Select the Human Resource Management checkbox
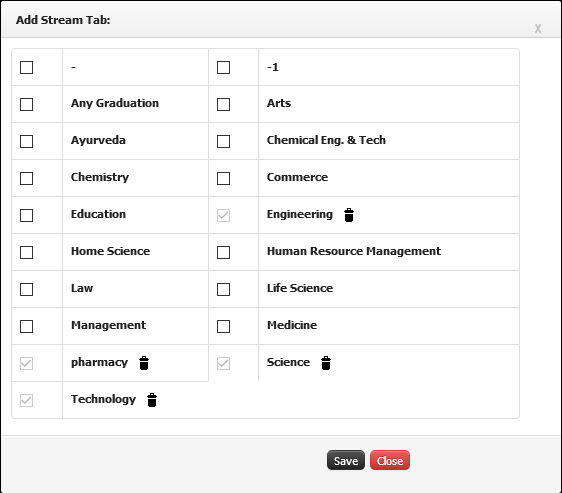 coord(223,252)
